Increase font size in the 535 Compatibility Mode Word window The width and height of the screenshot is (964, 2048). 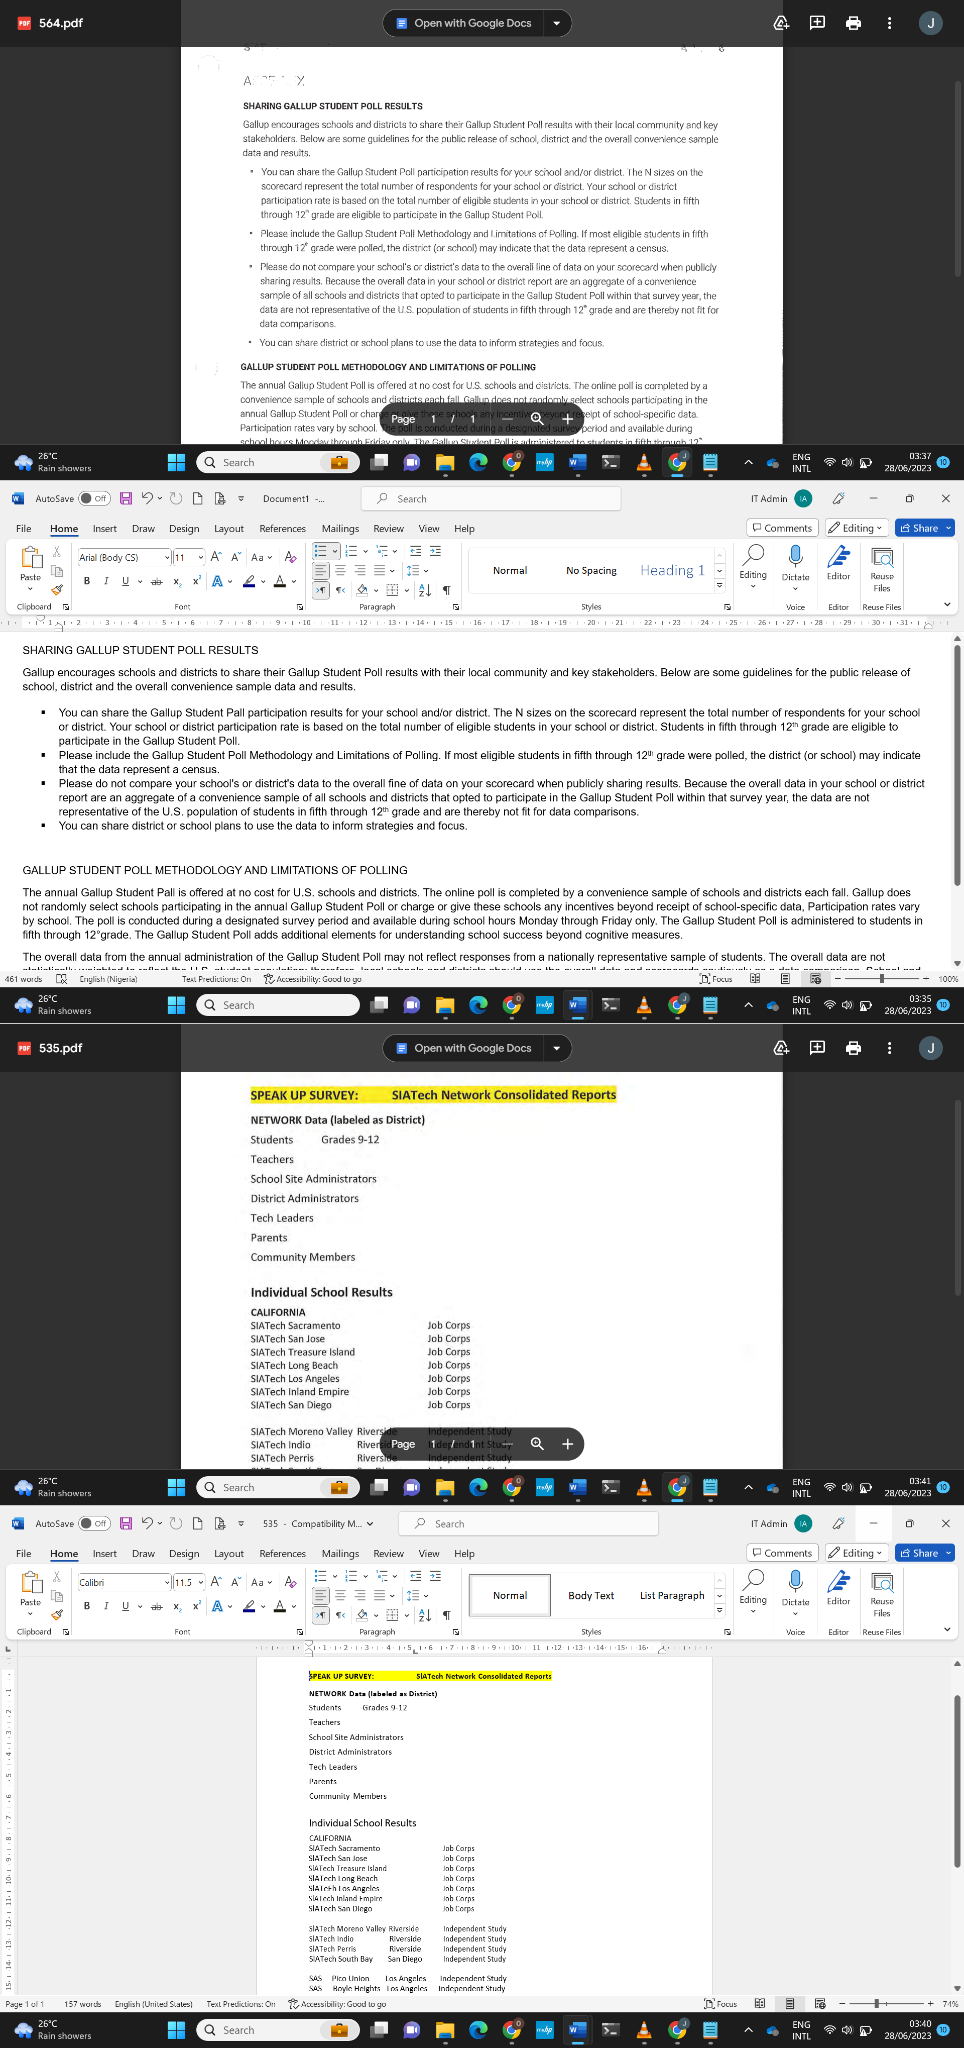pos(216,1582)
